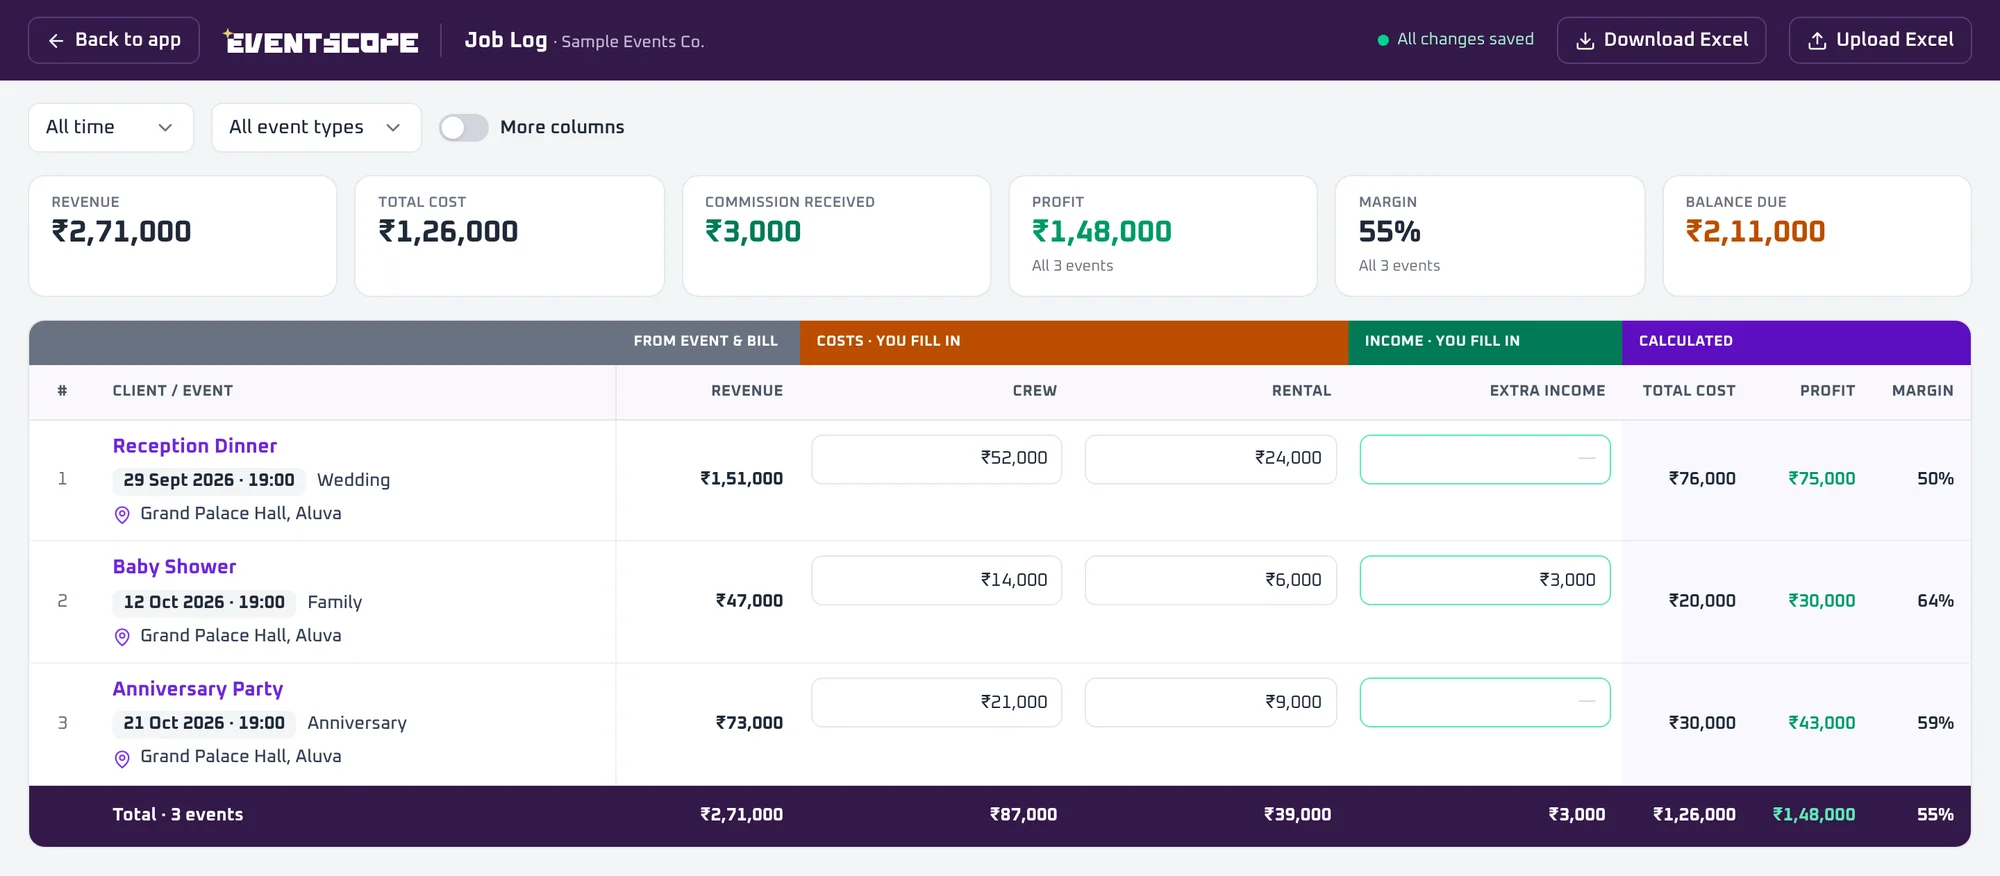The height and width of the screenshot is (876, 2000).
Task: Click the Client / Event column header
Action: [173, 391]
